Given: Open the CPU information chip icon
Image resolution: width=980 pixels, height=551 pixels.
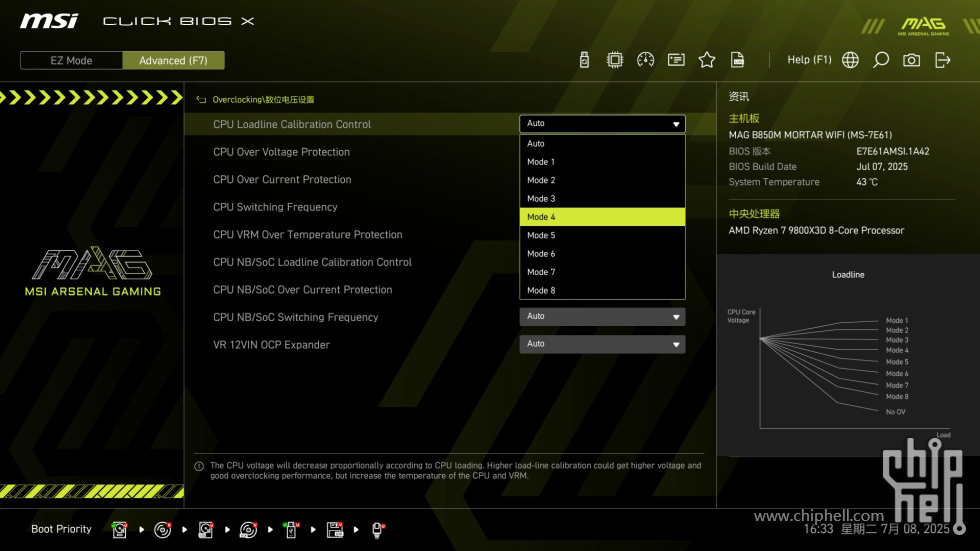Looking at the screenshot, I should click(x=615, y=60).
